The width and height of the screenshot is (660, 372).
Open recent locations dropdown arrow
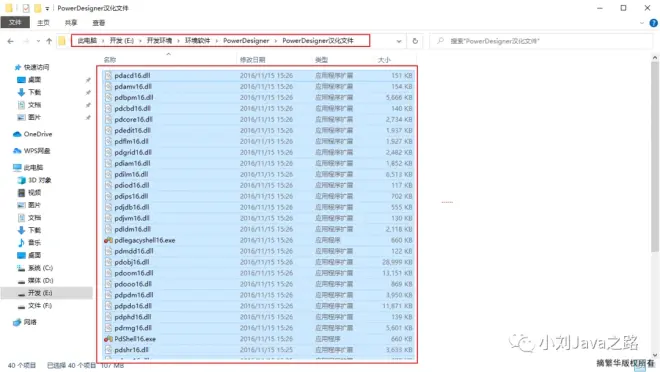[x=38, y=41]
